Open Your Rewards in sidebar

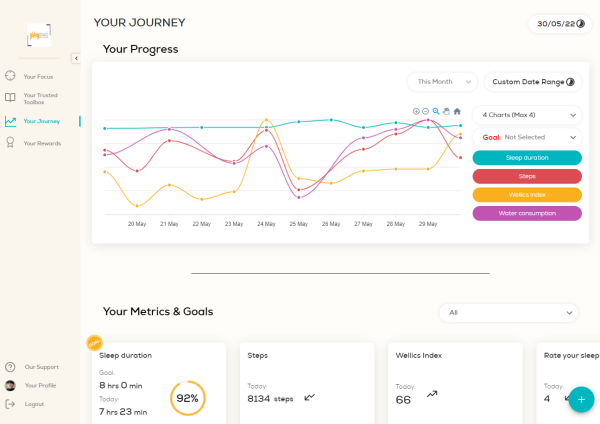click(x=41, y=144)
